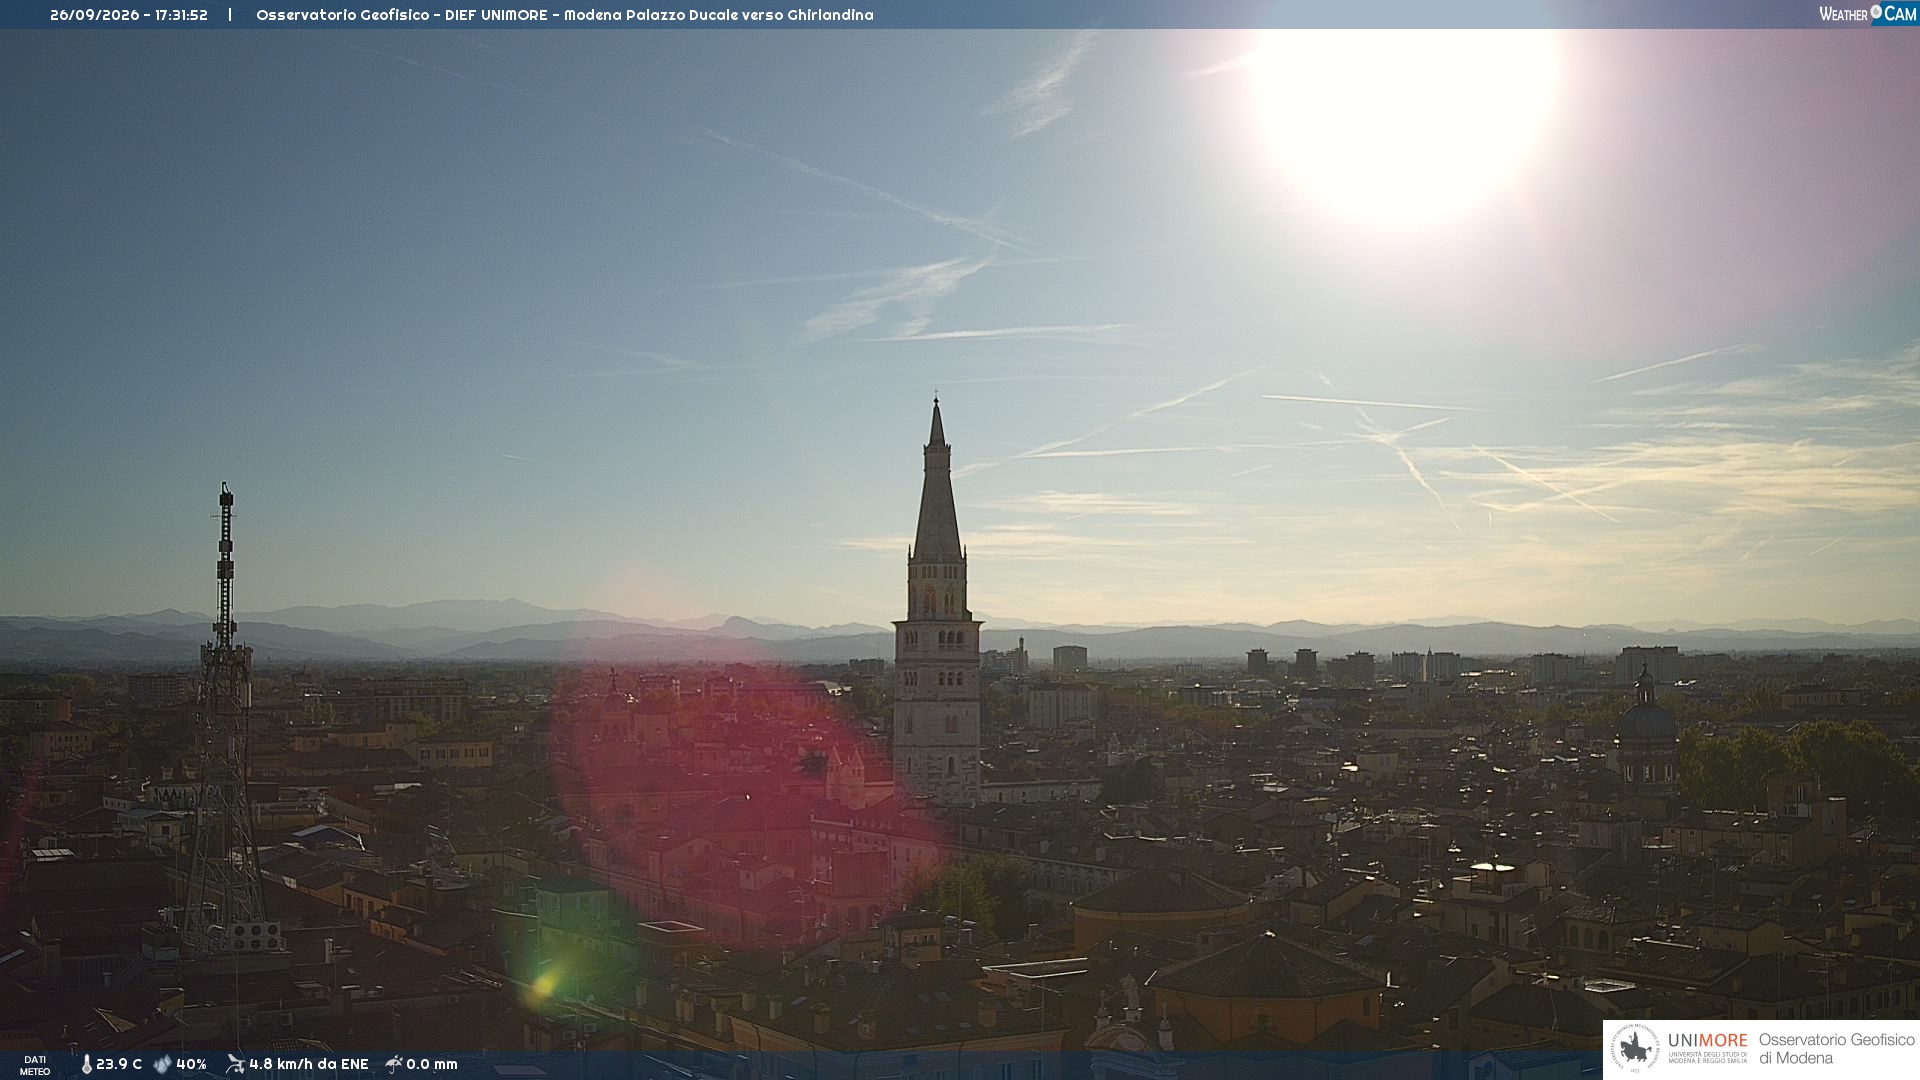Click the thermometer temperature icon
The width and height of the screenshot is (1920, 1080).
coord(86,1064)
